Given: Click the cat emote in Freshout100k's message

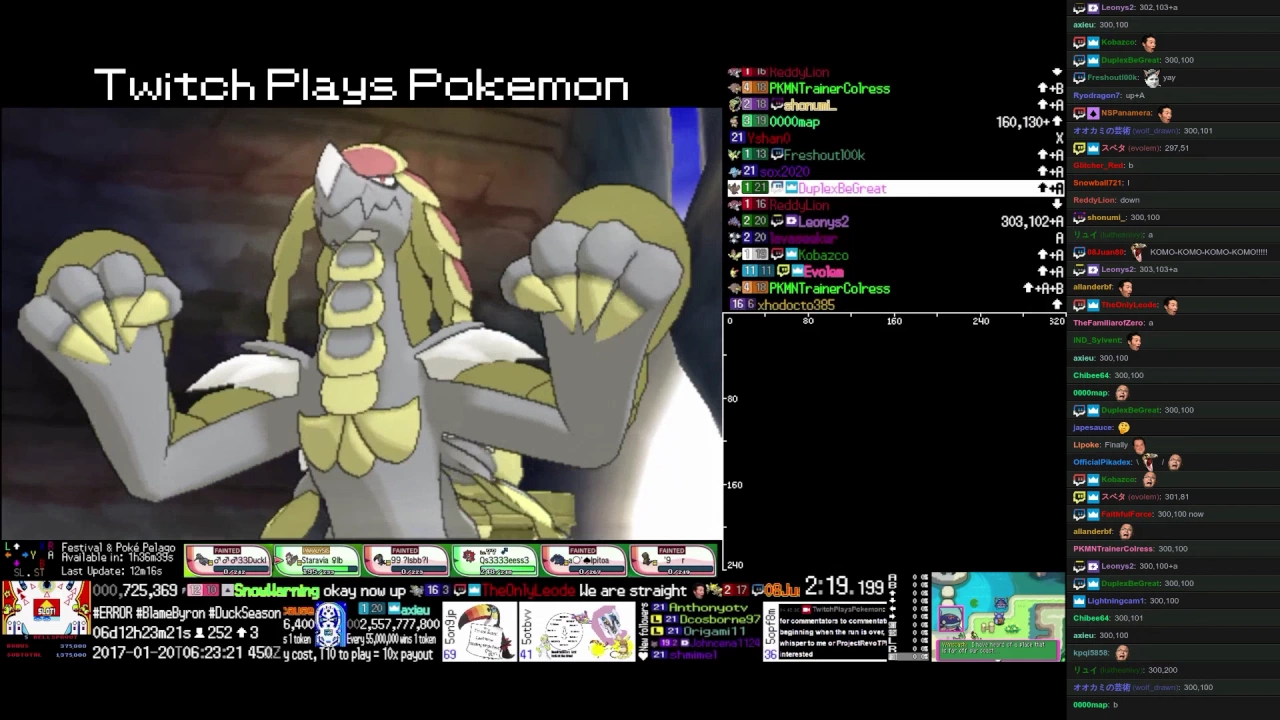Looking at the screenshot, I should pos(1152,77).
